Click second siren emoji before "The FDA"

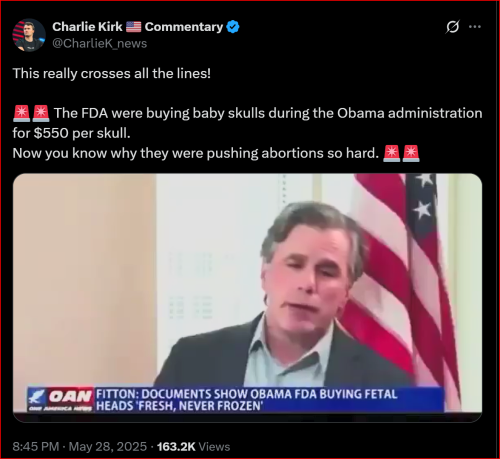pos(41,113)
